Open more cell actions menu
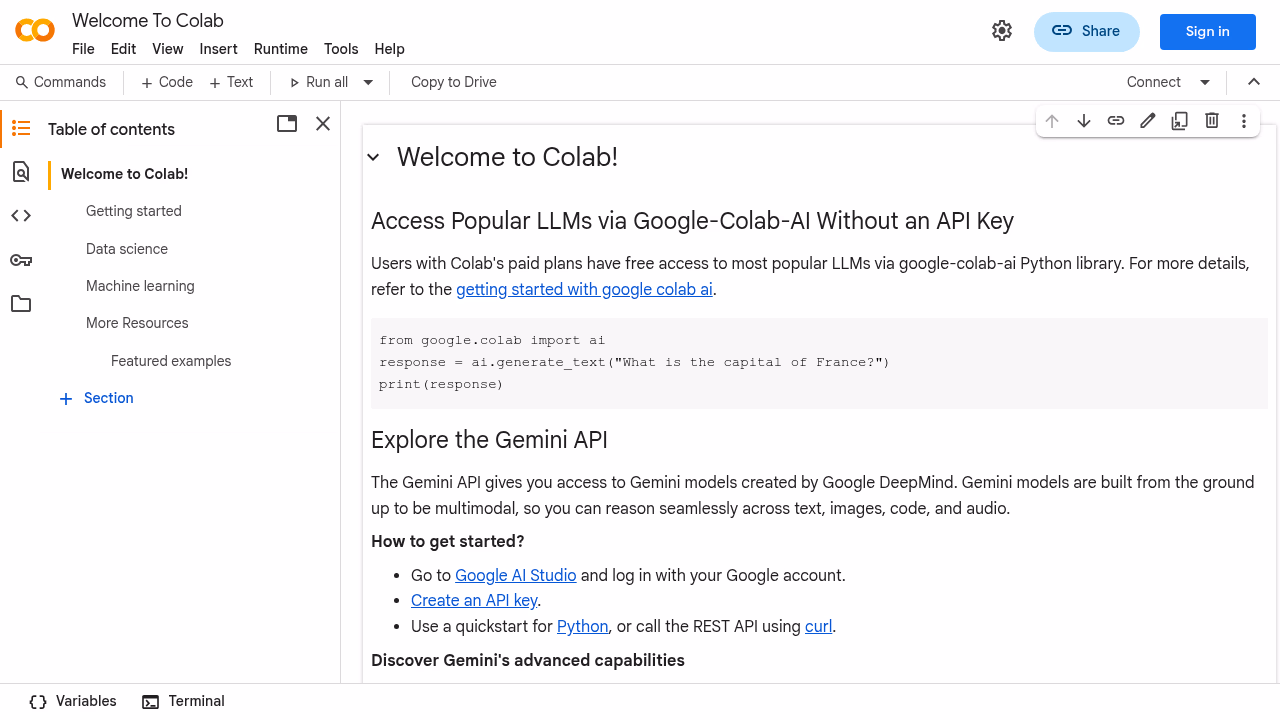Viewport: 1280px width, 720px height. click(1244, 121)
